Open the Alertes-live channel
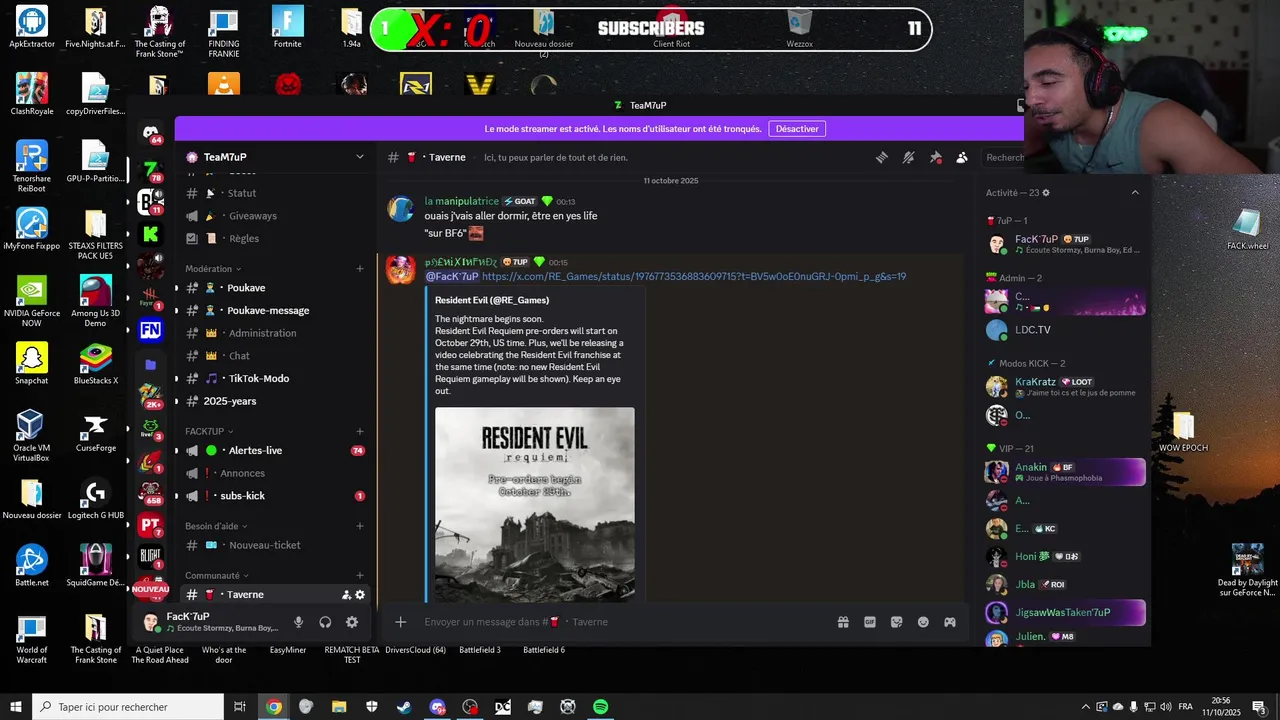Image resolution: width=1280 pixels, height=720 pixels. coord(274,451)
